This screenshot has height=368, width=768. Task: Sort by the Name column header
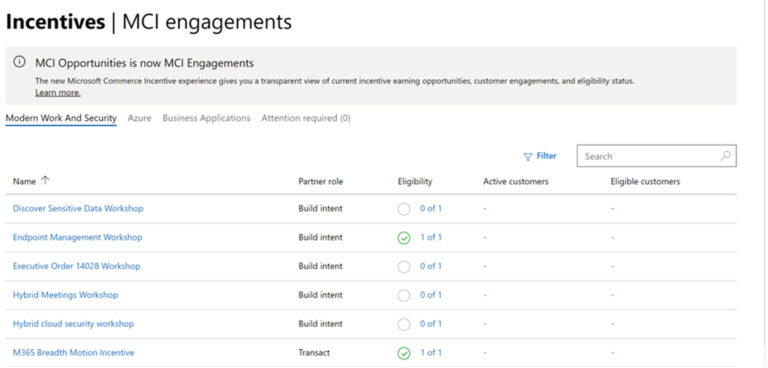[x=24, y=181]
